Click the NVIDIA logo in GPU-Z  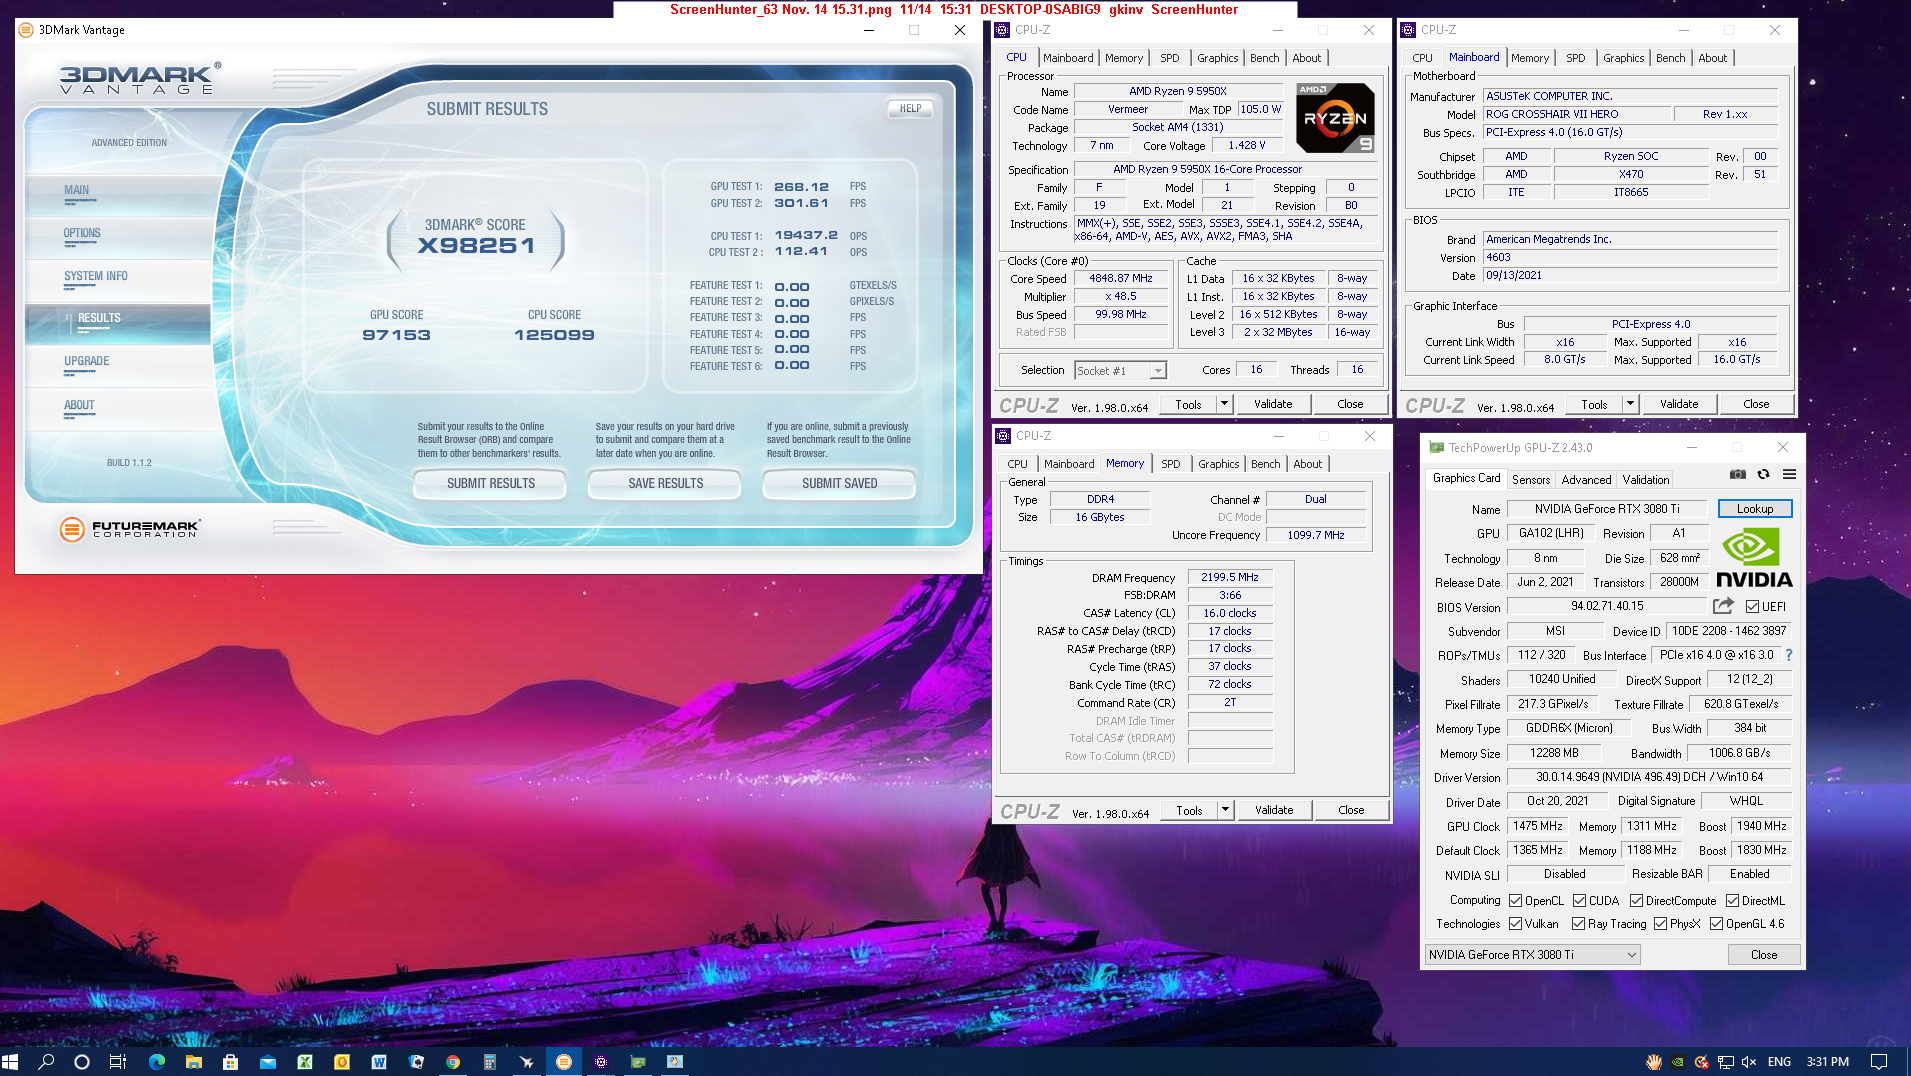[x=1754, y=558]
